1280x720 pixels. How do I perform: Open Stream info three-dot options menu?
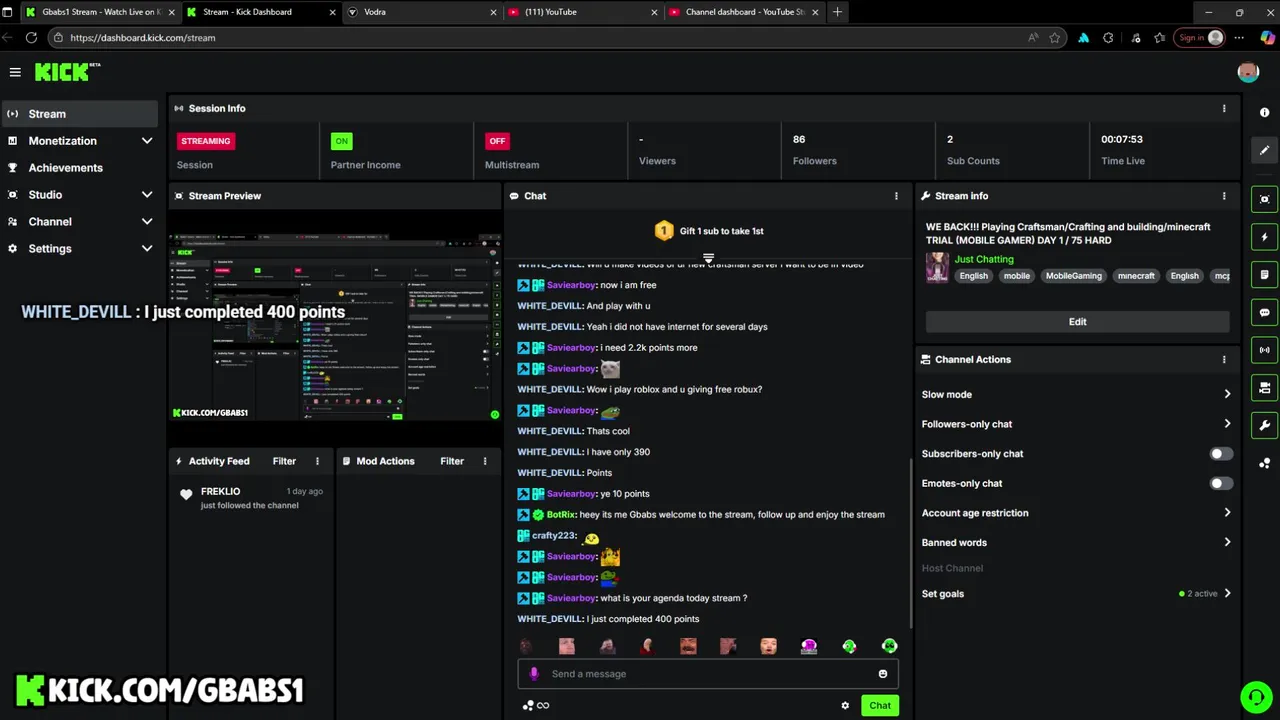(1224, 196)
